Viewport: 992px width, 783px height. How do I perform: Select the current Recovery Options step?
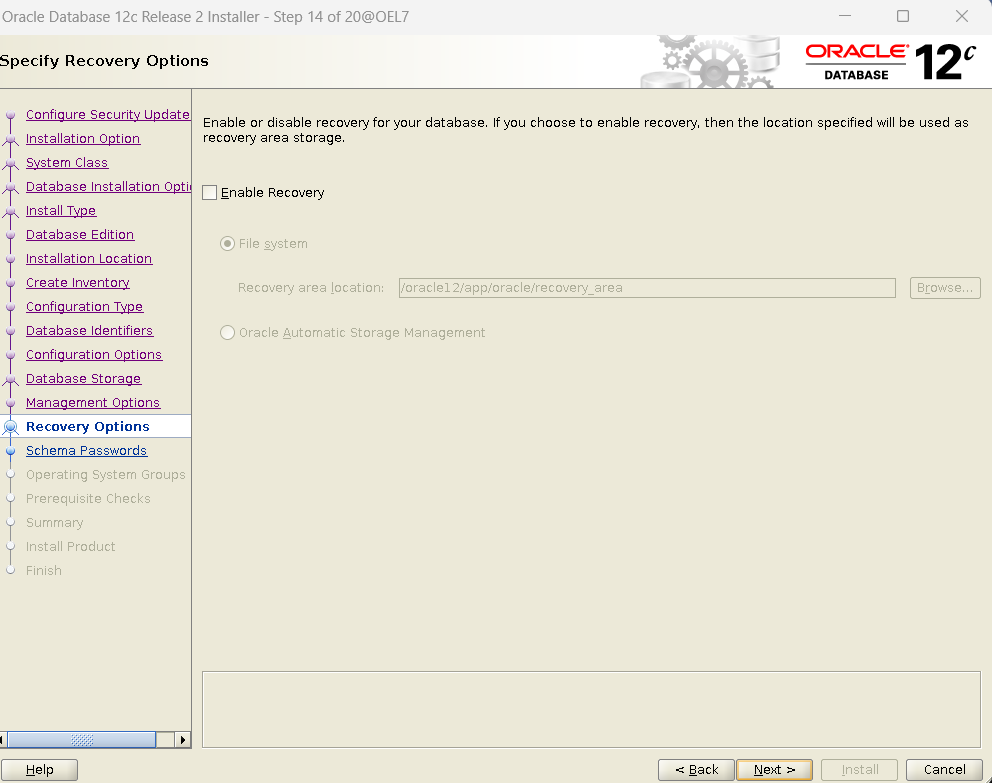(x=88, y=427)
